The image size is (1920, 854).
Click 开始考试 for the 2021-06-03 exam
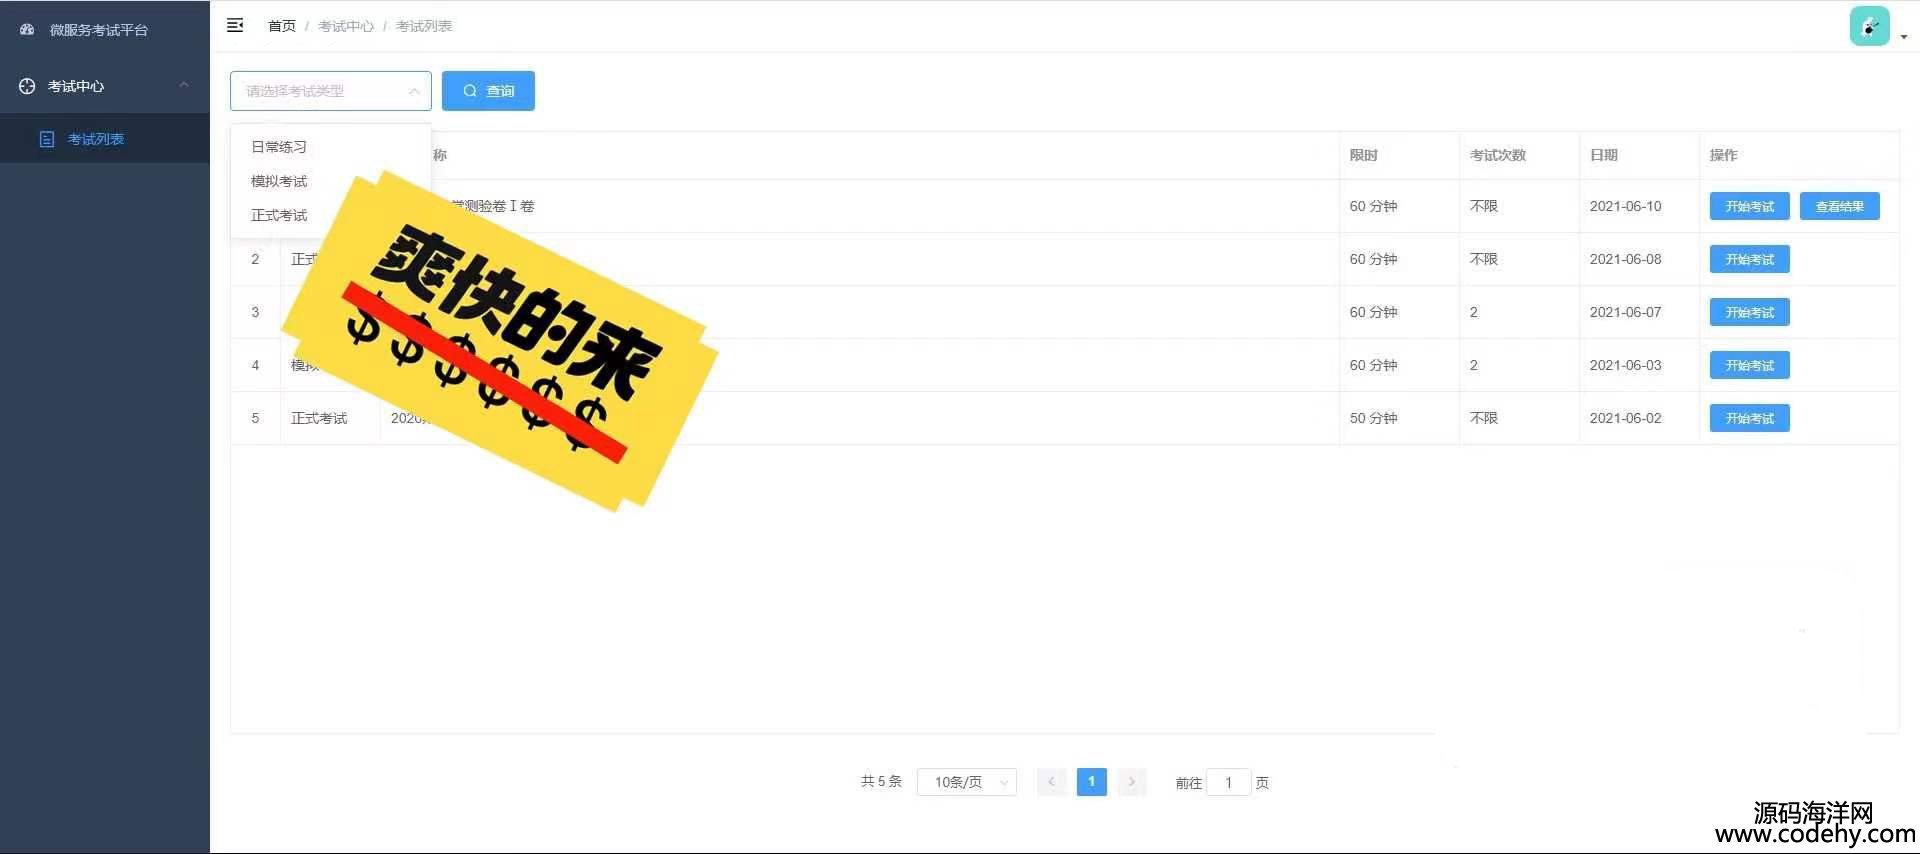pos(1750,365)
